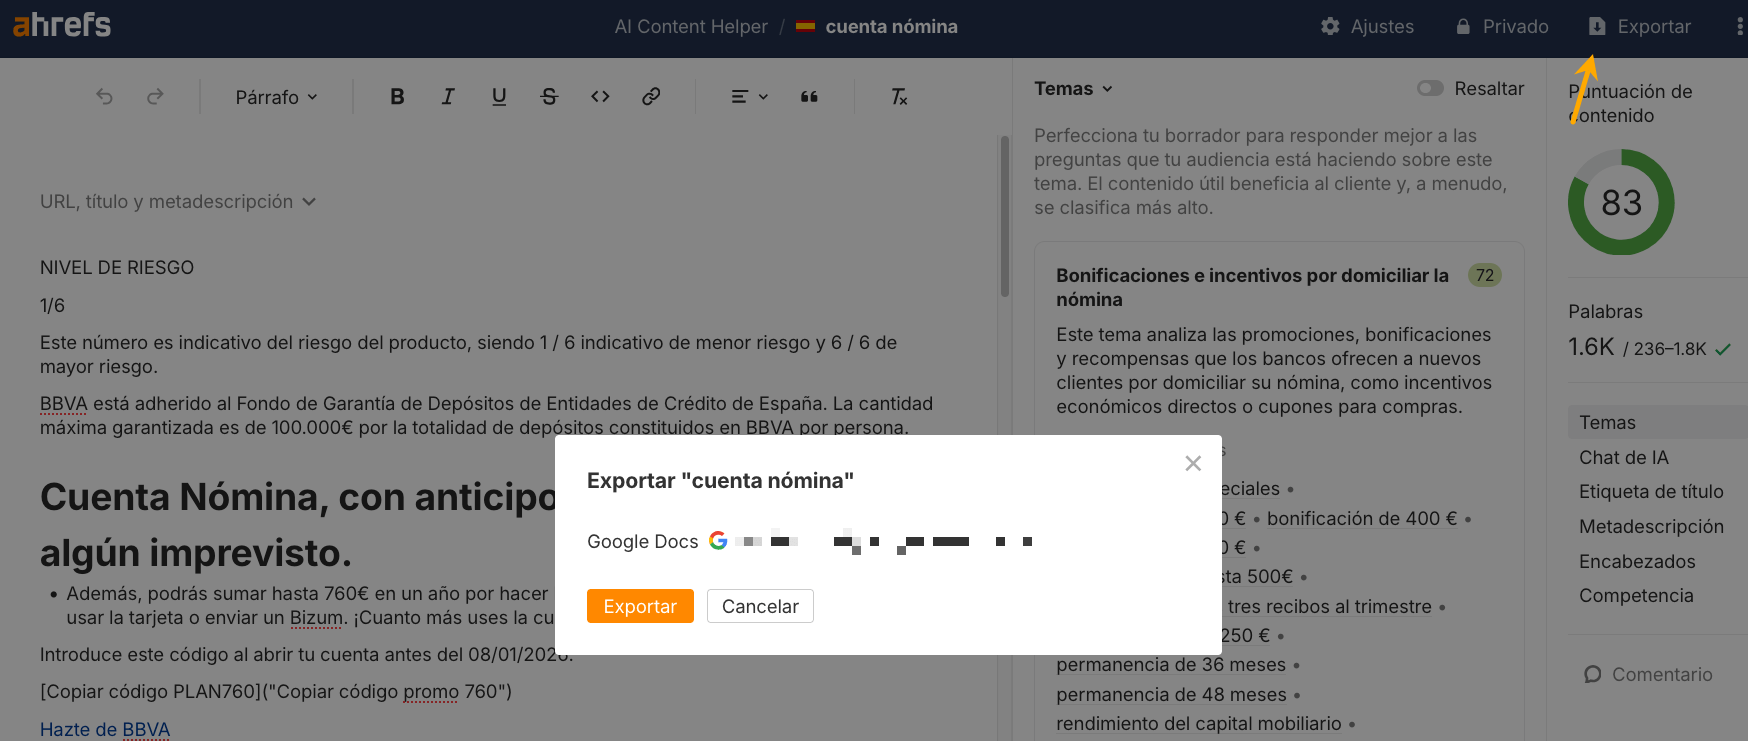Click topic 'rendimiento del capital mobiliario'

pyautogui.click(x=1199, y=723)
